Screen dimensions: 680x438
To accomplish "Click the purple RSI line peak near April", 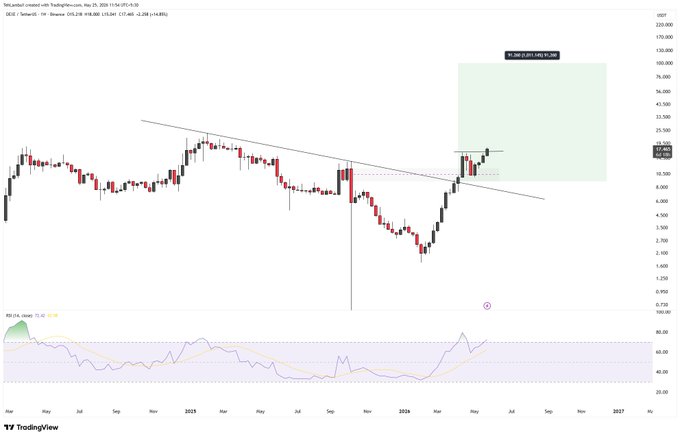I will [x=462, y=333].
